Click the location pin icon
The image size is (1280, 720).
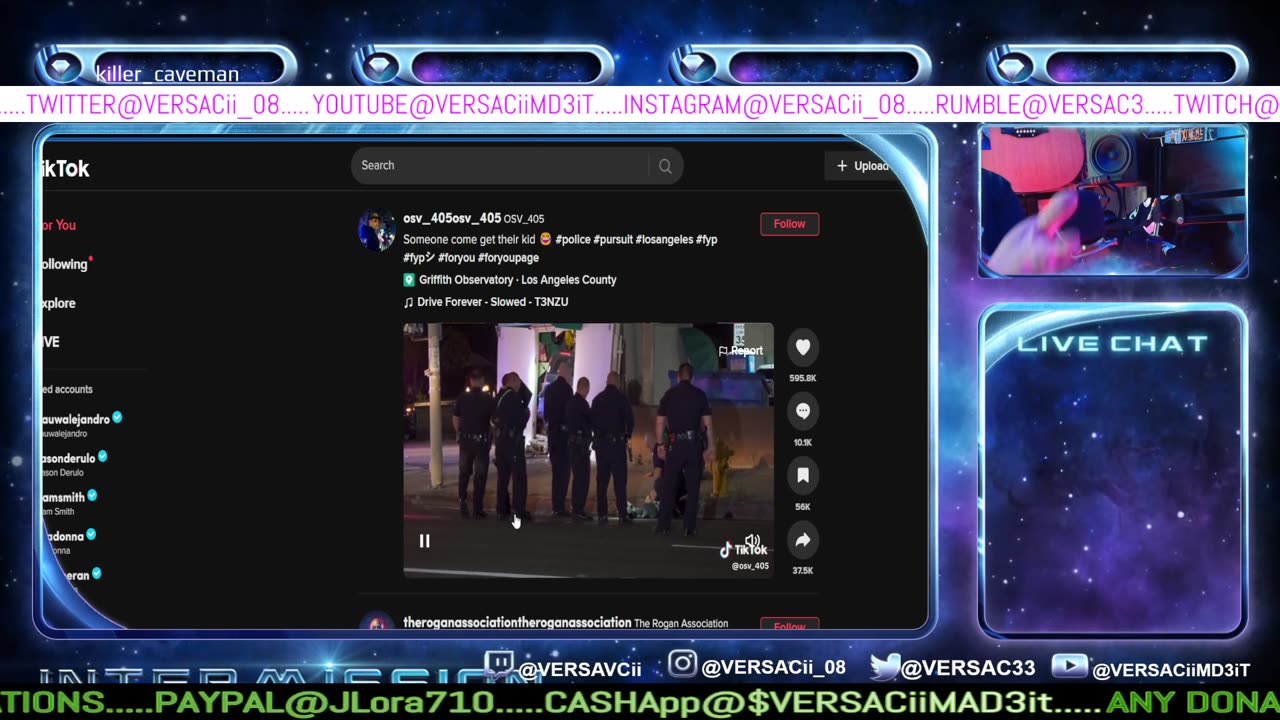click(x=408, y=280)
